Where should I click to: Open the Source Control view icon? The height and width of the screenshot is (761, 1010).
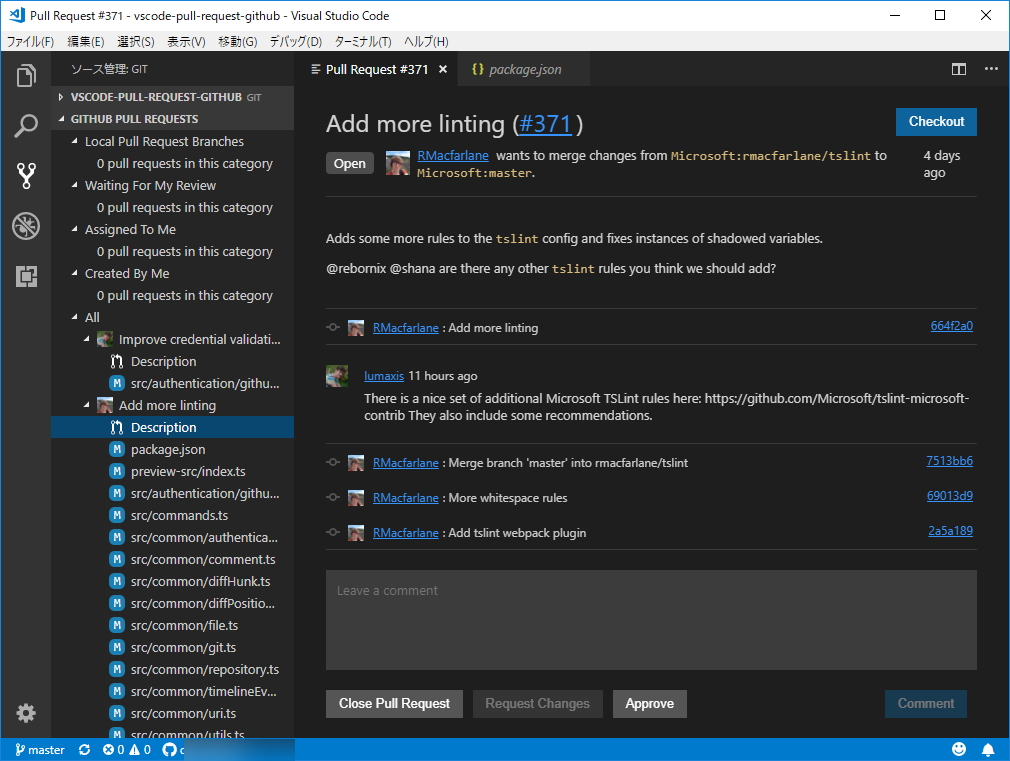[26, 175]
